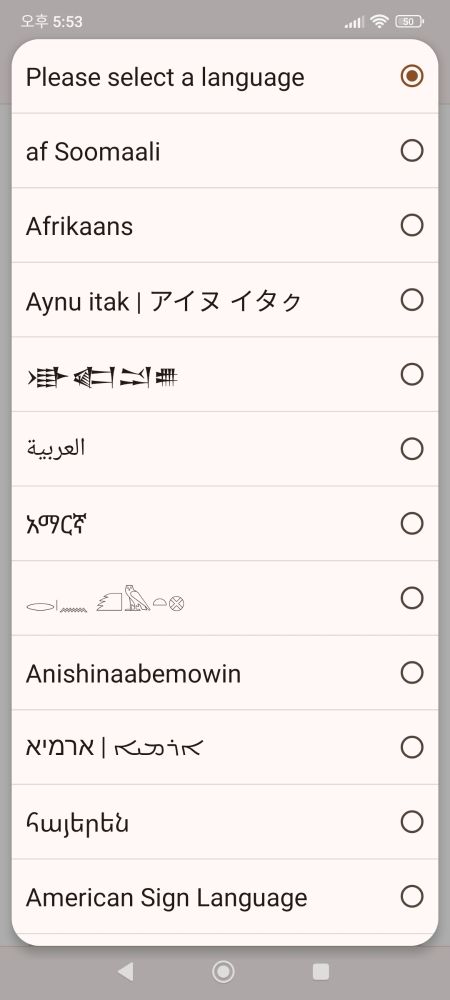Select the Amharic script radio button
This screenshot has height=1000, width=450.
[x=412, y=524]
